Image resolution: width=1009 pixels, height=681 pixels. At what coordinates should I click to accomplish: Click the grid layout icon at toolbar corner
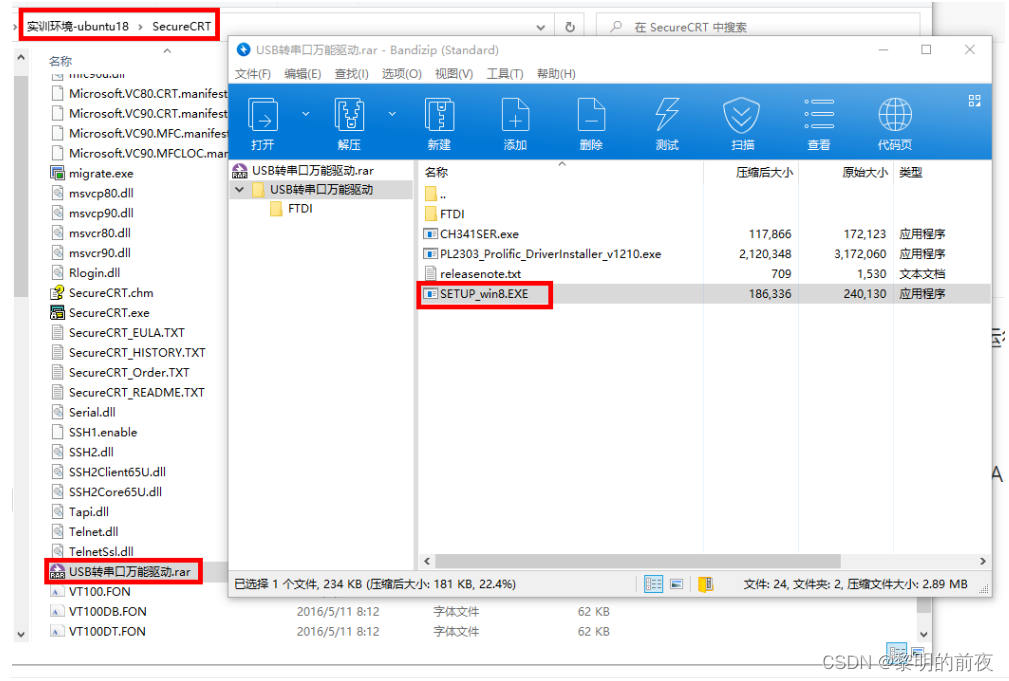point(974,101)
